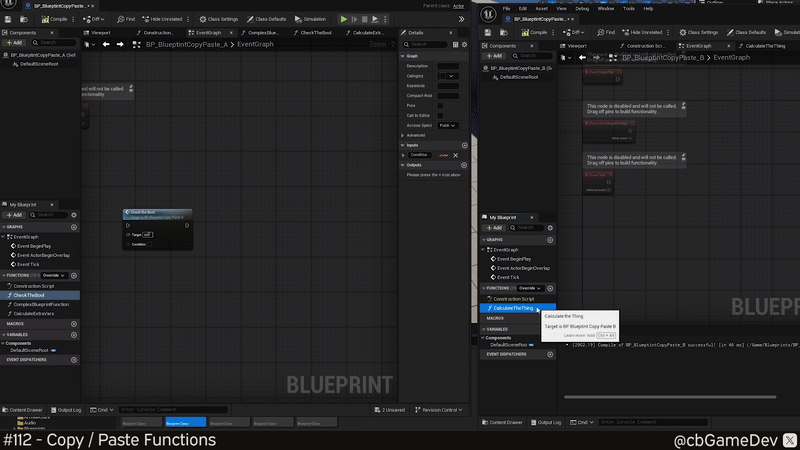Expand the Advanced section in Details
This screenshot has width=800, height=450.
tap(403, 135)
